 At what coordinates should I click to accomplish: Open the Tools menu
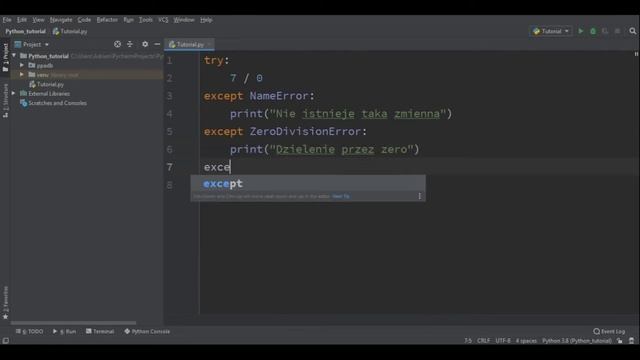[145, 20]
